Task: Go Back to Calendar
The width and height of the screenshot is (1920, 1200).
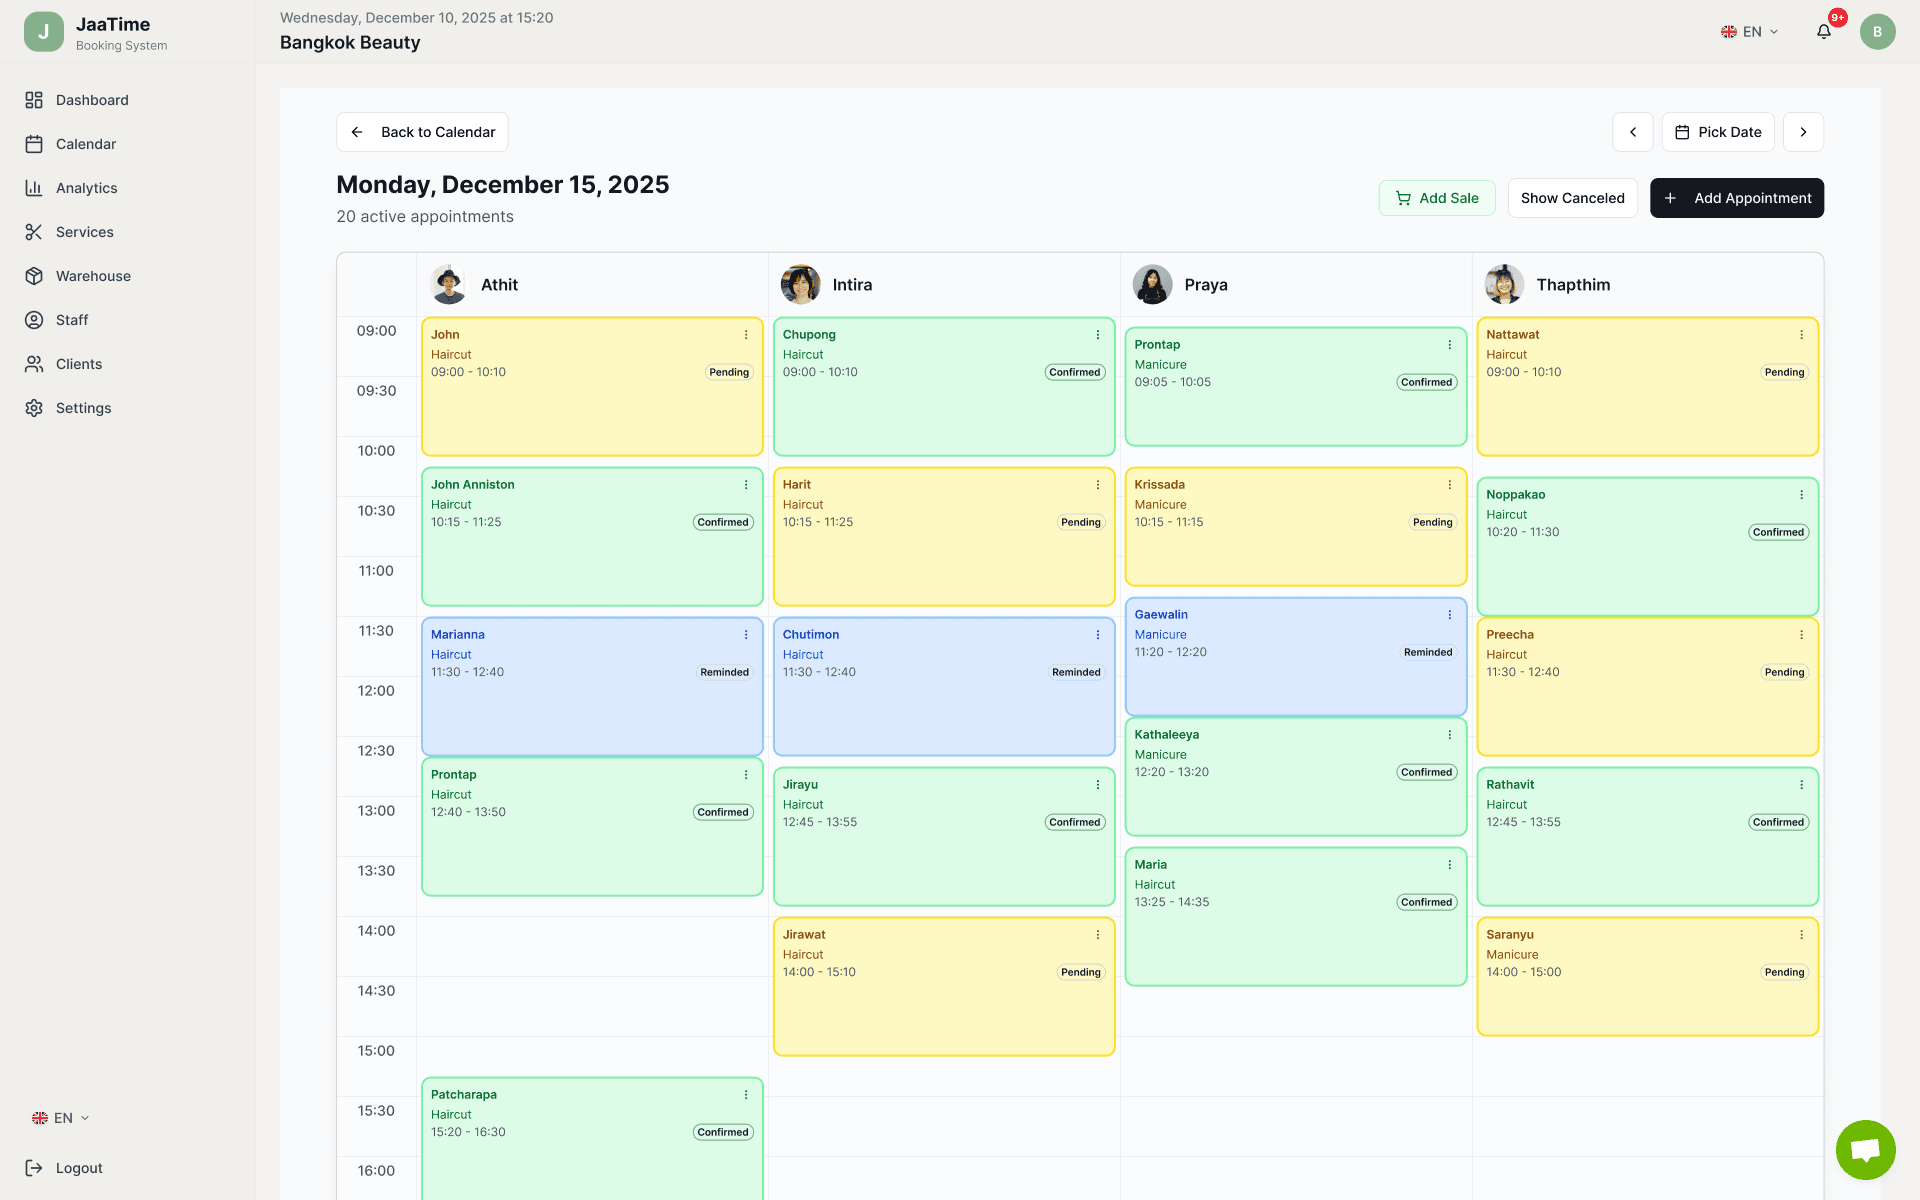Action: (421, 132)
